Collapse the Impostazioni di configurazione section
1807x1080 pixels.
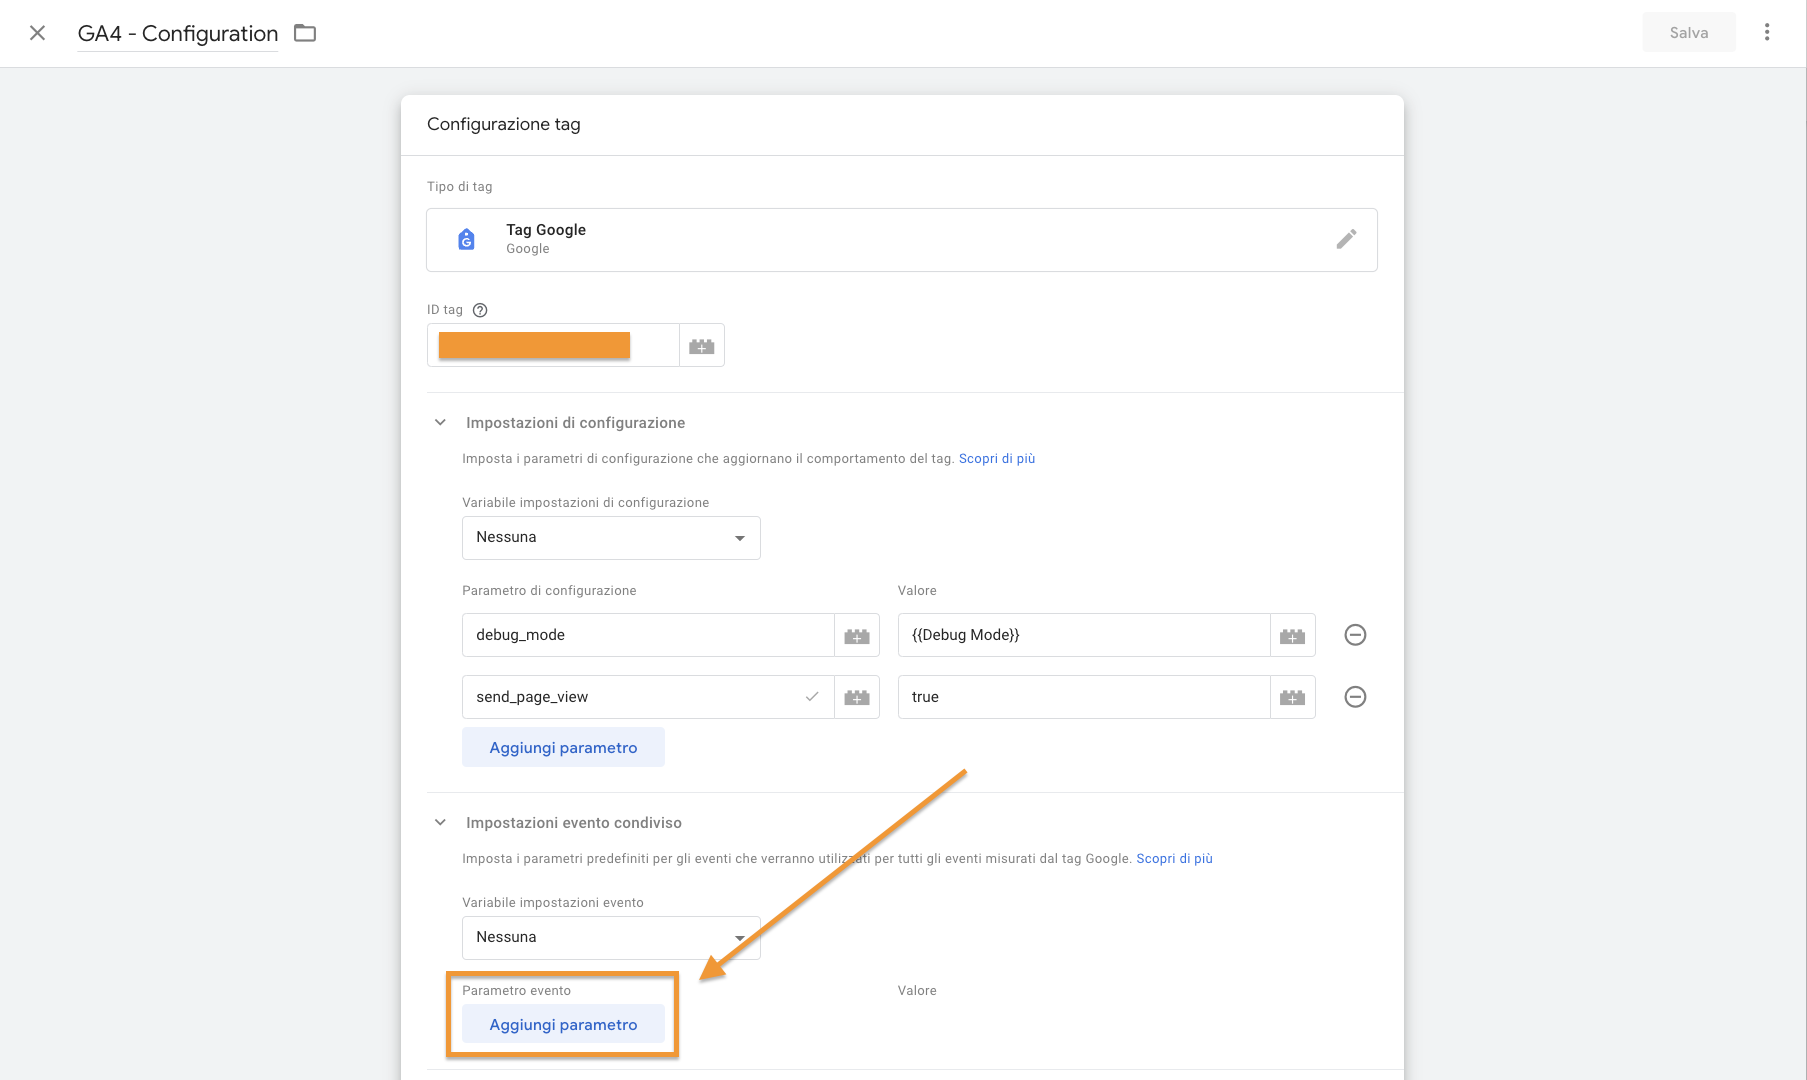pos(440,423)
